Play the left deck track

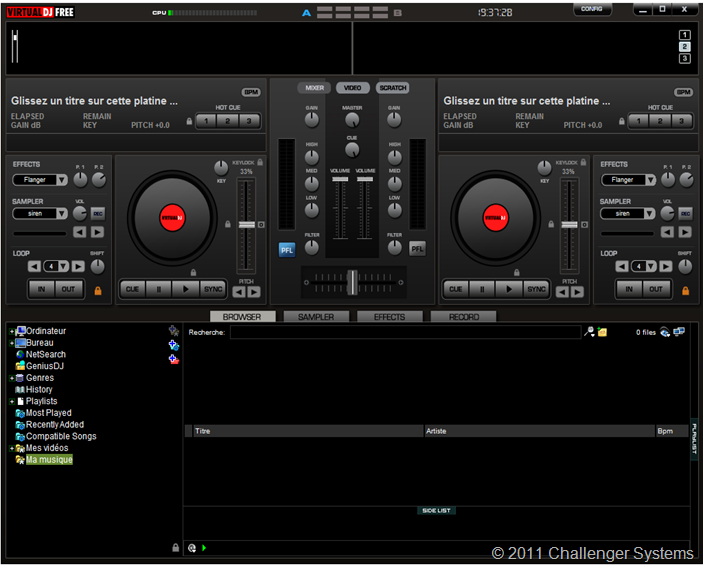(x=186, y=289)
